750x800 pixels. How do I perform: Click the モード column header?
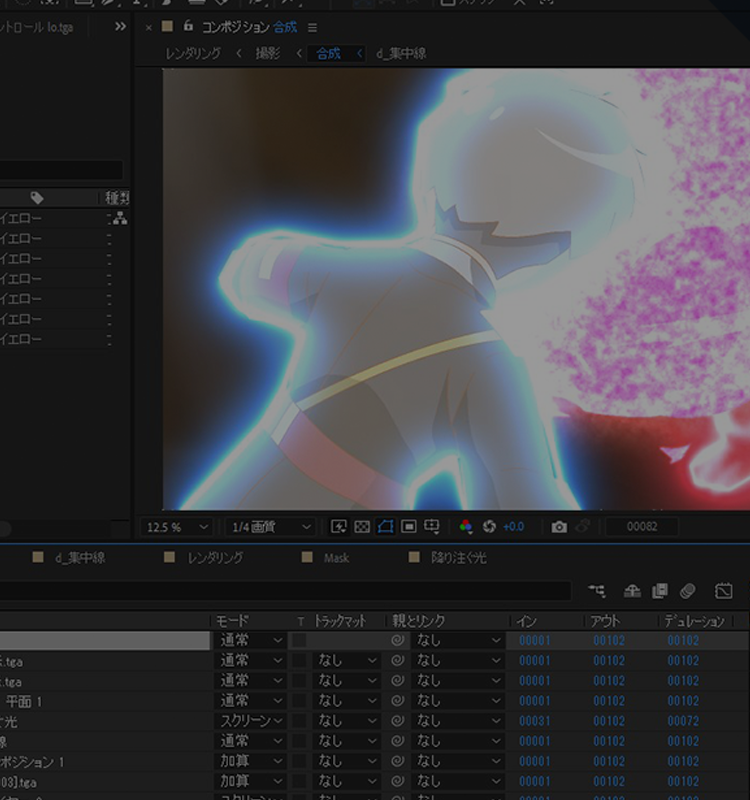[x=232, y=621]
